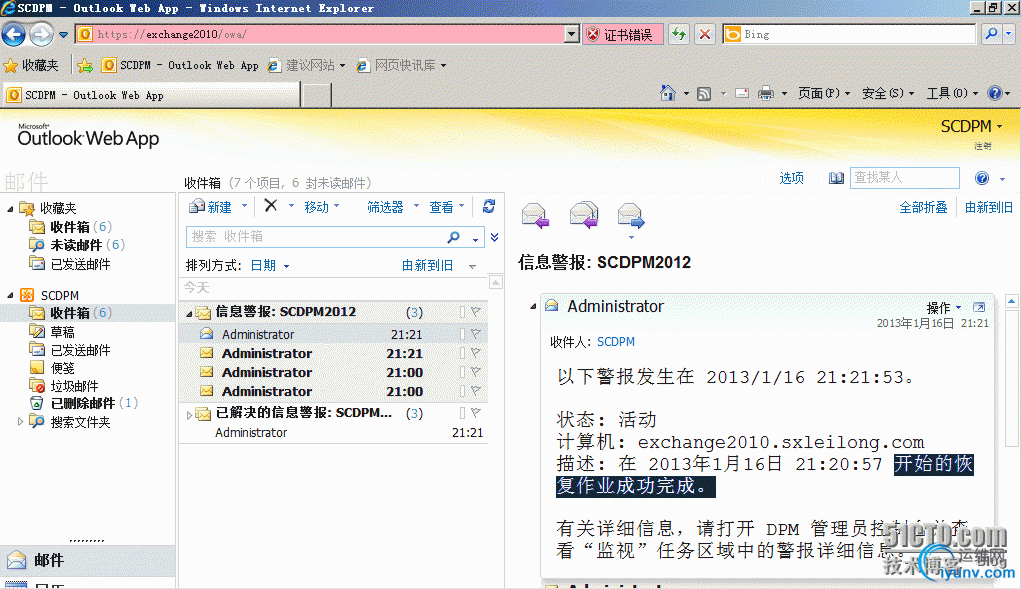Click the 由新到旧 link in reading pane
This screenshot has width=1021, height=589.
click(988, 208)
